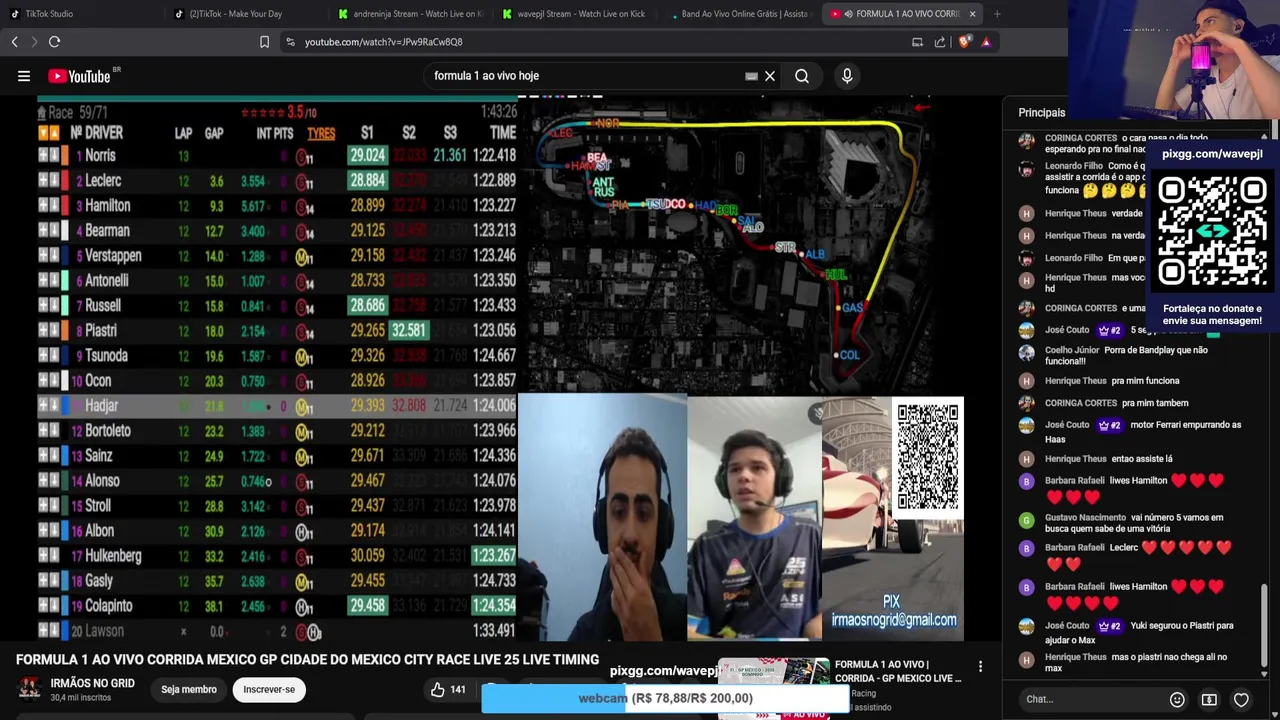The height and width of the screenshot is (720, 1280).
Task: Open the Brave Shields lion icon
Action: (x=964, y=42)
